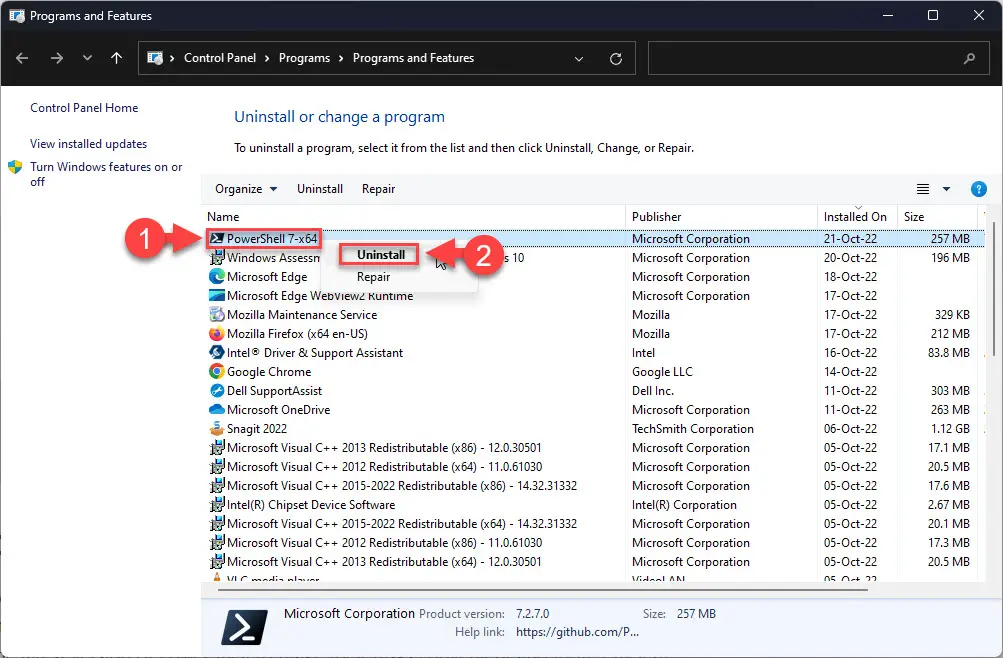Image resolution: width=1003 pixels, height=658 pixels.
Task: Sort by the Publisher column header
Action: coord(656,217)
